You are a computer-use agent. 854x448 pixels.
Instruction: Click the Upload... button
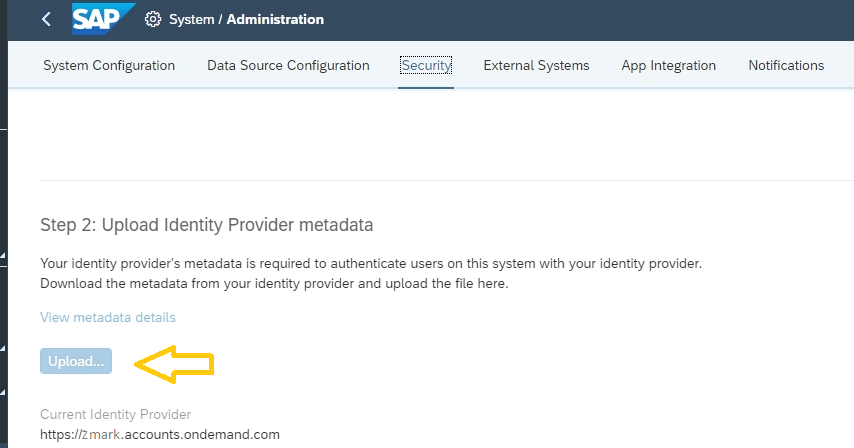(76, 361)
